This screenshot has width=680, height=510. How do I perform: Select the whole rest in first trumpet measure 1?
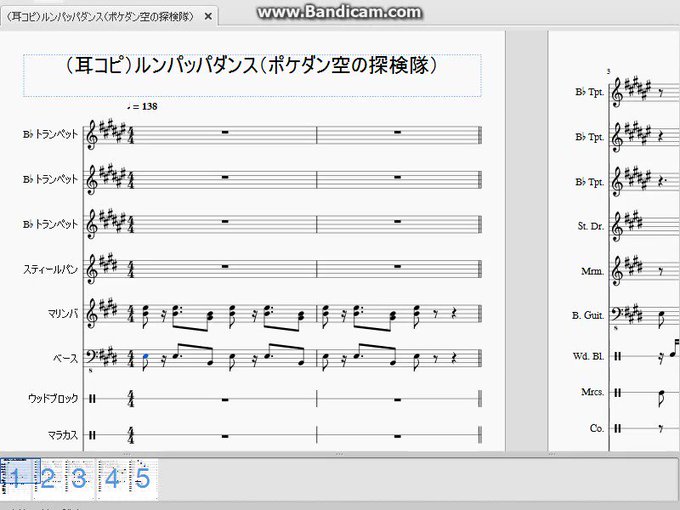(x=225, y=132)
